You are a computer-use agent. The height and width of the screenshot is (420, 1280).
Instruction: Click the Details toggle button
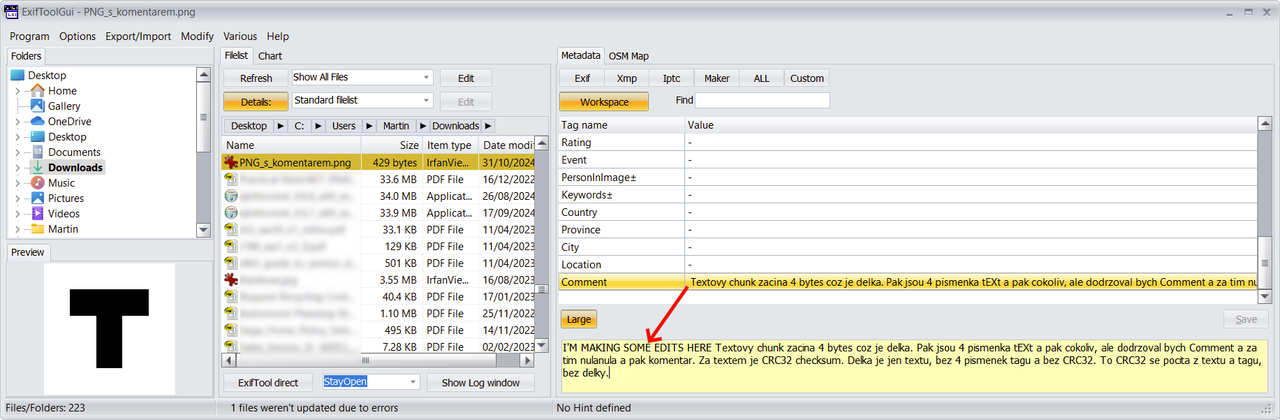(256, 101)
